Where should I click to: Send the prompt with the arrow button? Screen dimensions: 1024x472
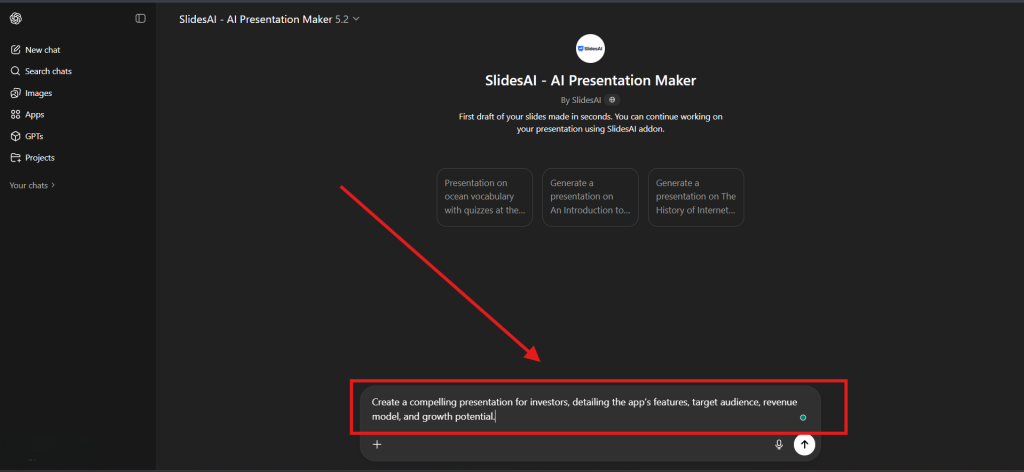pos(805,445)
